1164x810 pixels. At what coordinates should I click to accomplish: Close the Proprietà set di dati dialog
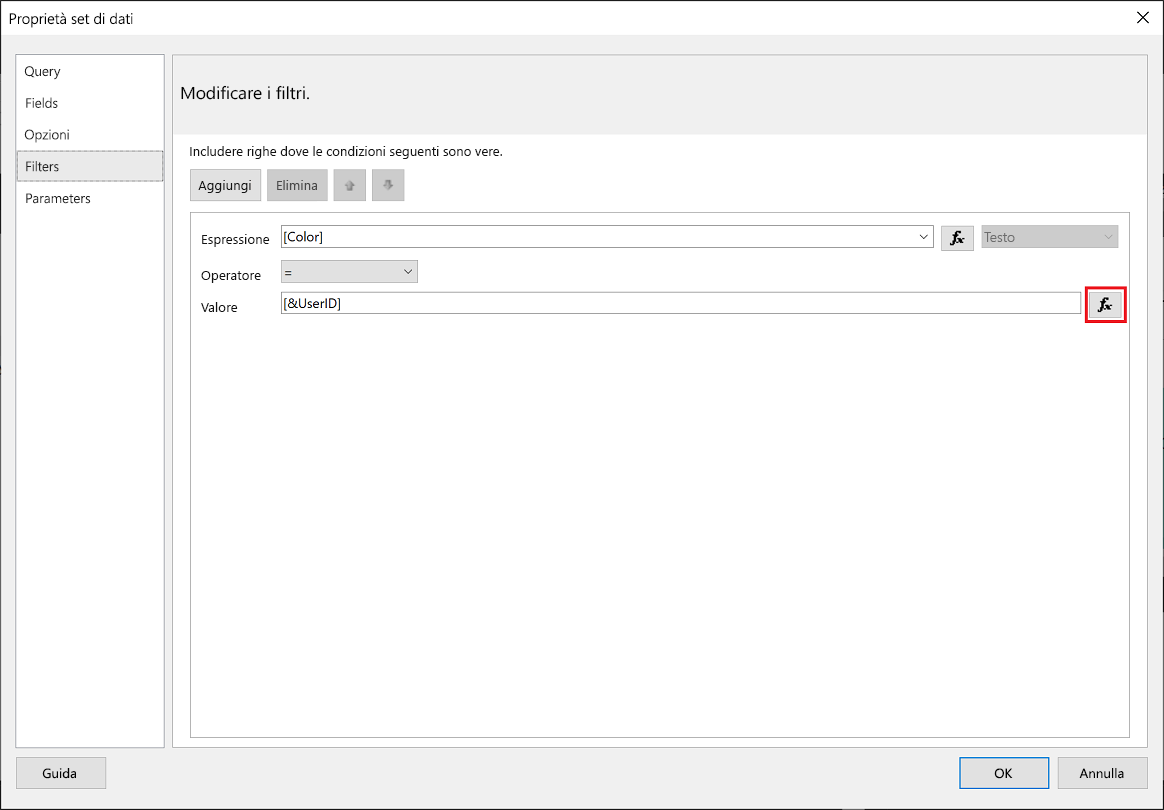tap(1142, 17)
